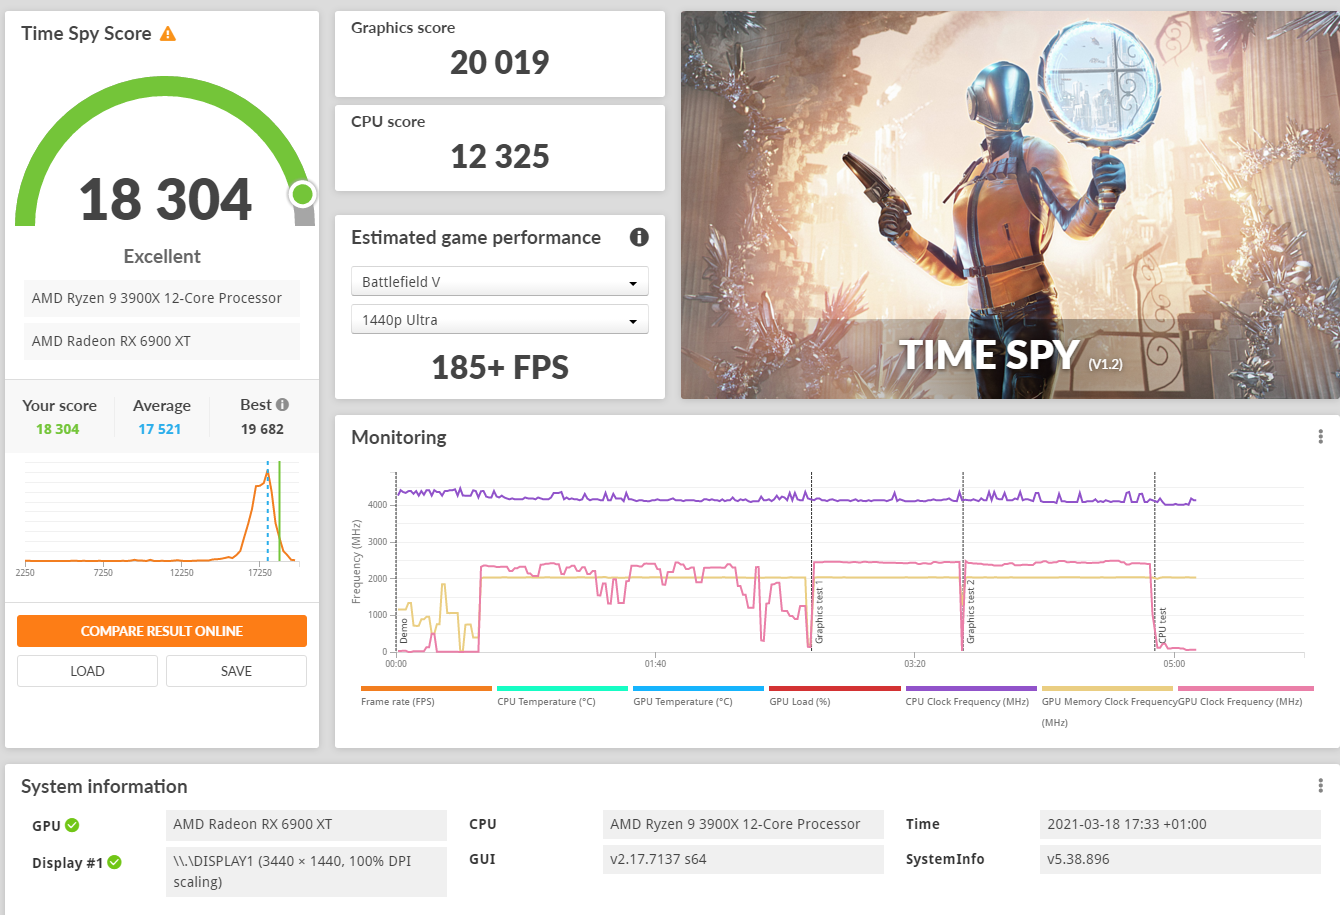Image resolution: width=1340 pixels, height=915 pixels.
Task: Toggle the GPU Load (%) legend series
Action: pos(835,695)
